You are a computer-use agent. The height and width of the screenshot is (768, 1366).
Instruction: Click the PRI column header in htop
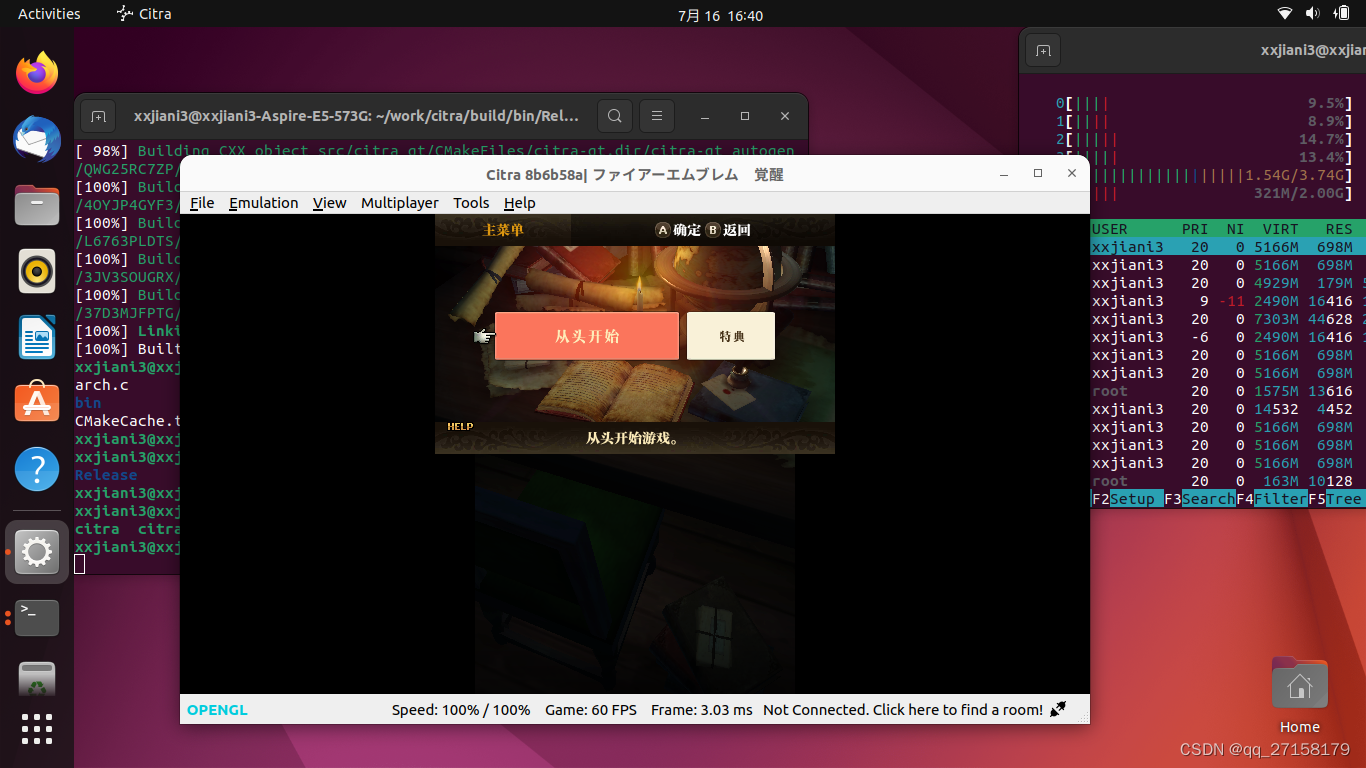point(1195,229)
